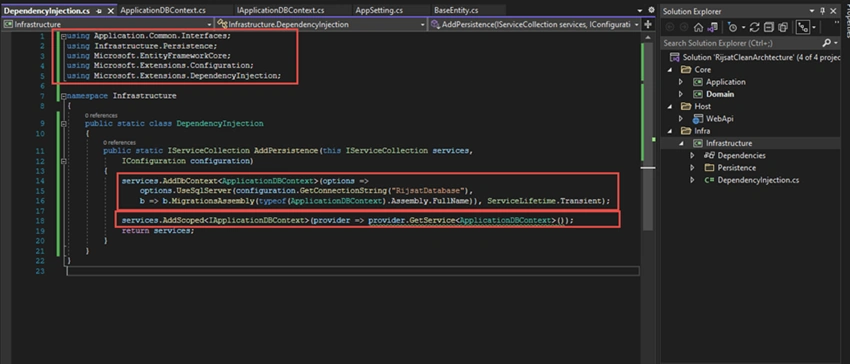
Task: Click ServiceLifetime.Transient in line 16
Action: coord(545,201)
